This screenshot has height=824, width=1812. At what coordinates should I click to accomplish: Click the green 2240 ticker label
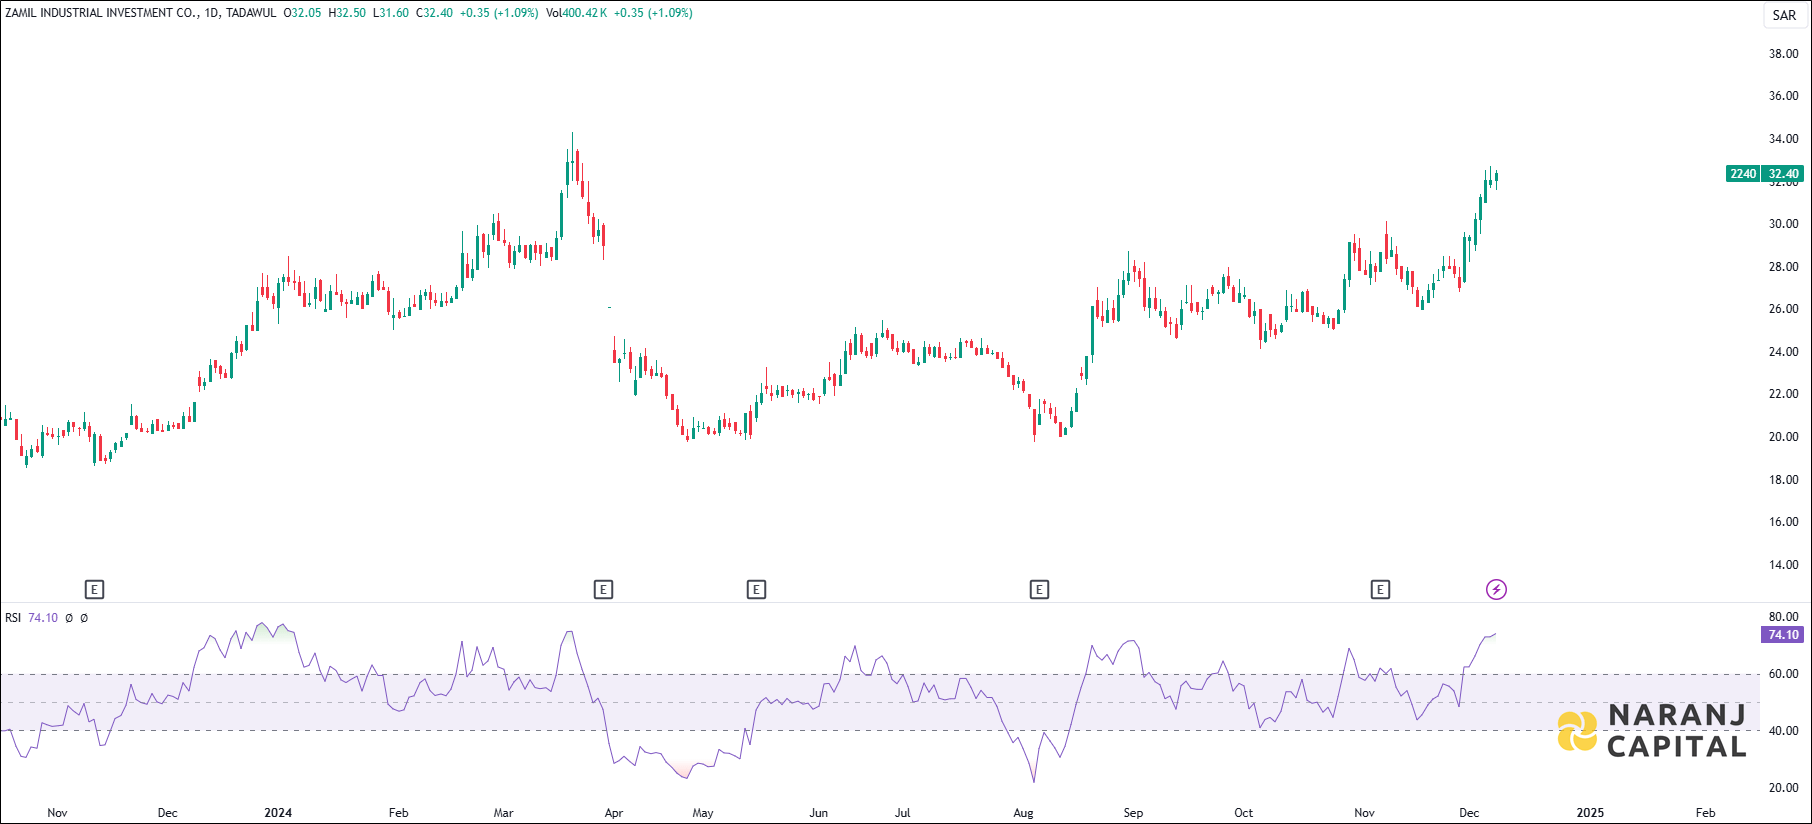coord(1743,174)
